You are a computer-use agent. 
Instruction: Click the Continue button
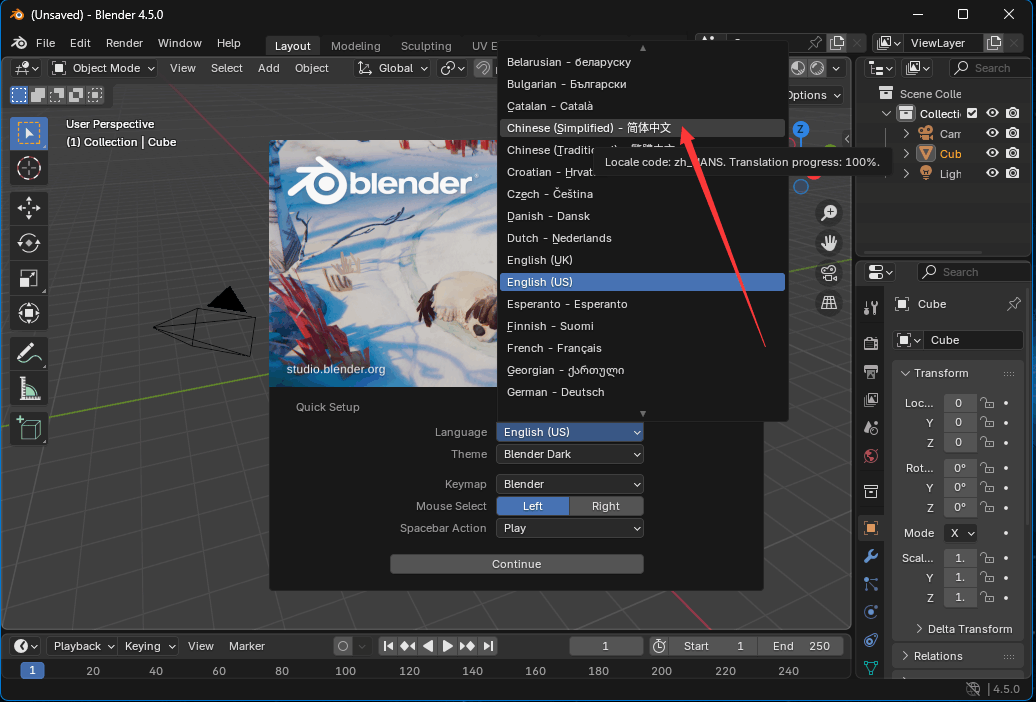(x=516, y=564)
